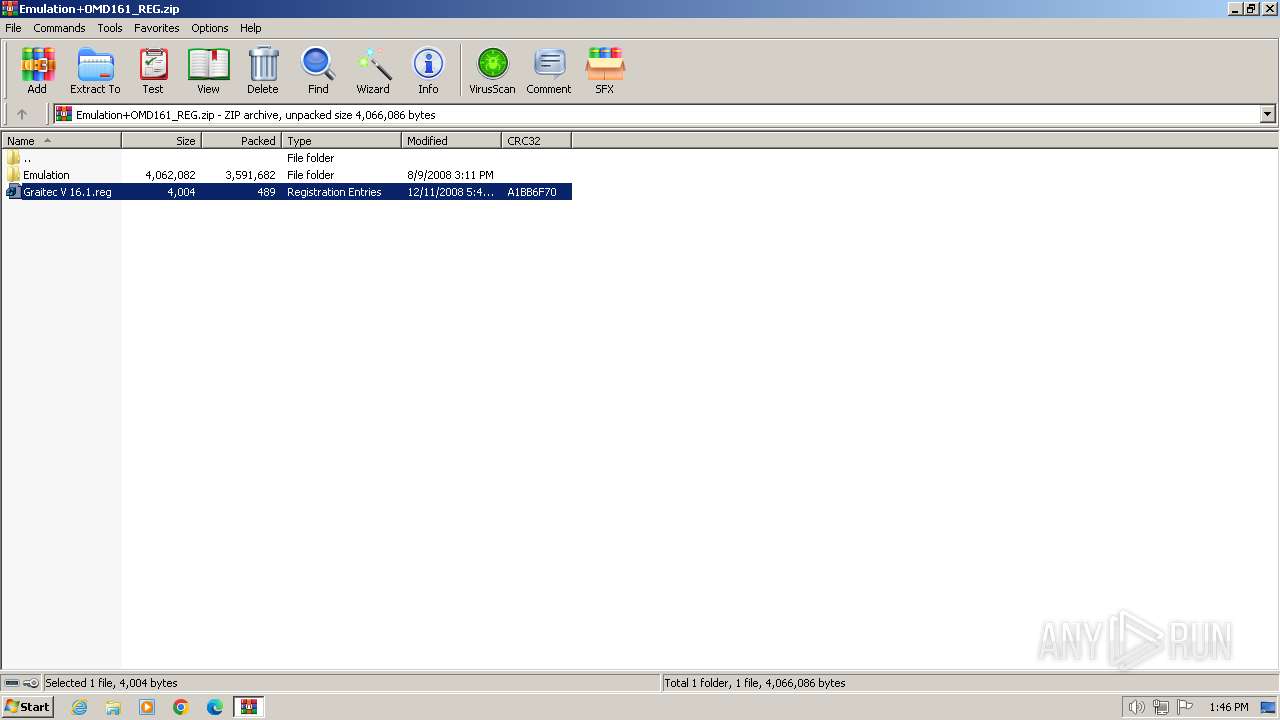
Task: Open Action Center flag tray icon
Action: tap(1185, 707)
